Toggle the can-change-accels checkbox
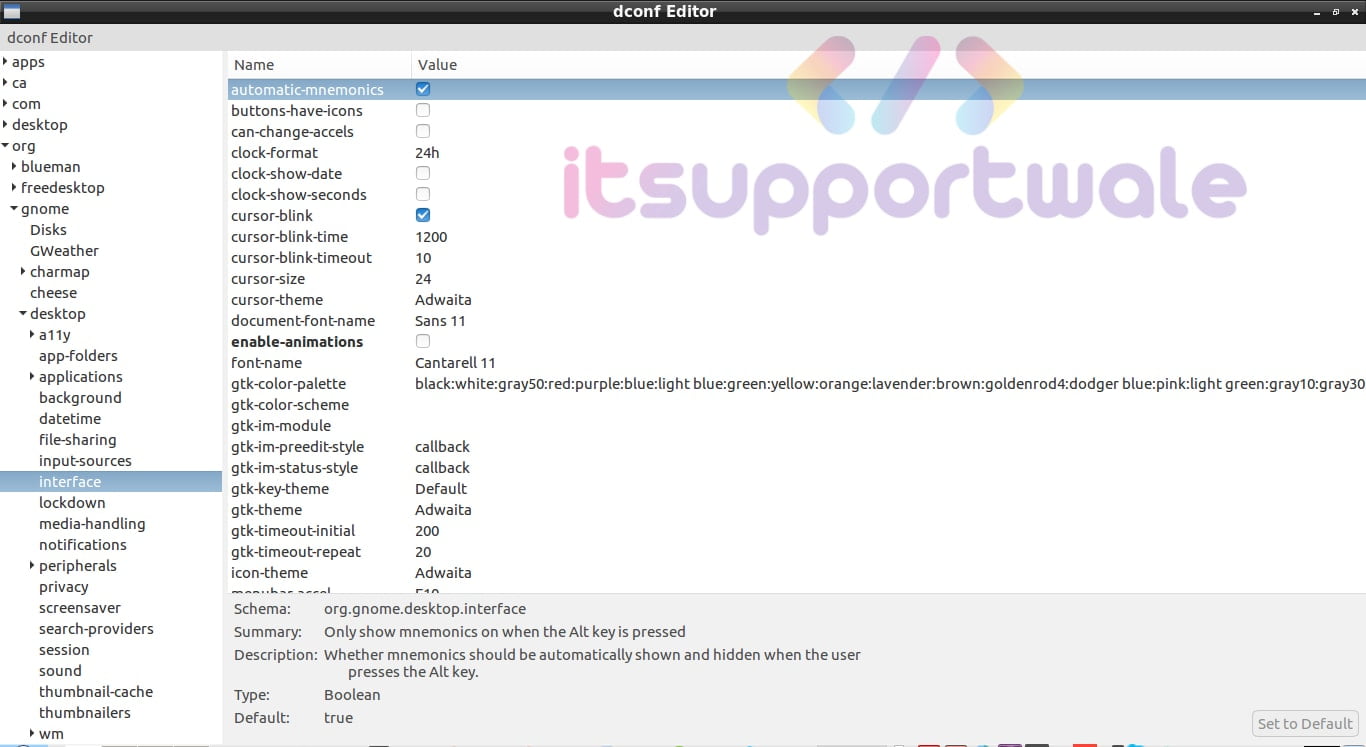 tap(422, 131)
